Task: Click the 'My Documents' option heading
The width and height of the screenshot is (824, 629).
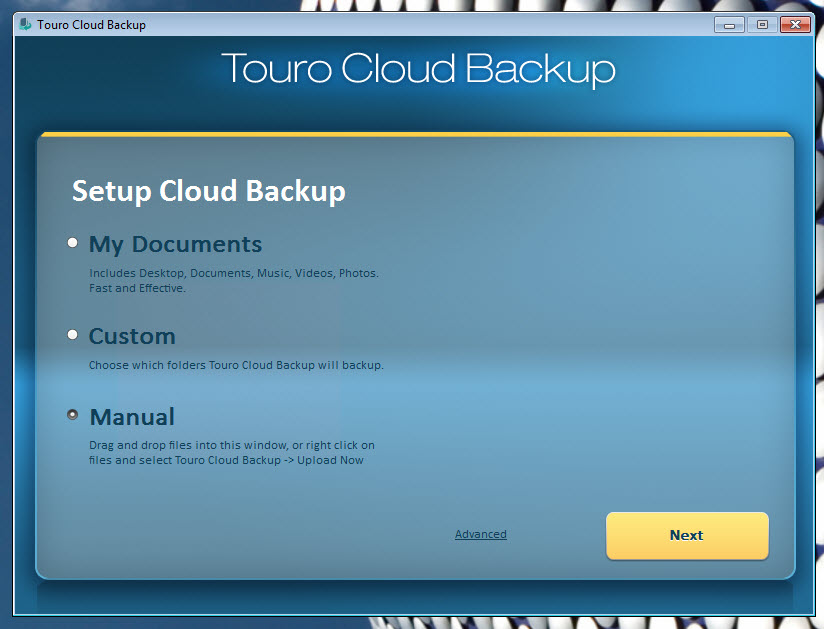Action: (175, 245)
